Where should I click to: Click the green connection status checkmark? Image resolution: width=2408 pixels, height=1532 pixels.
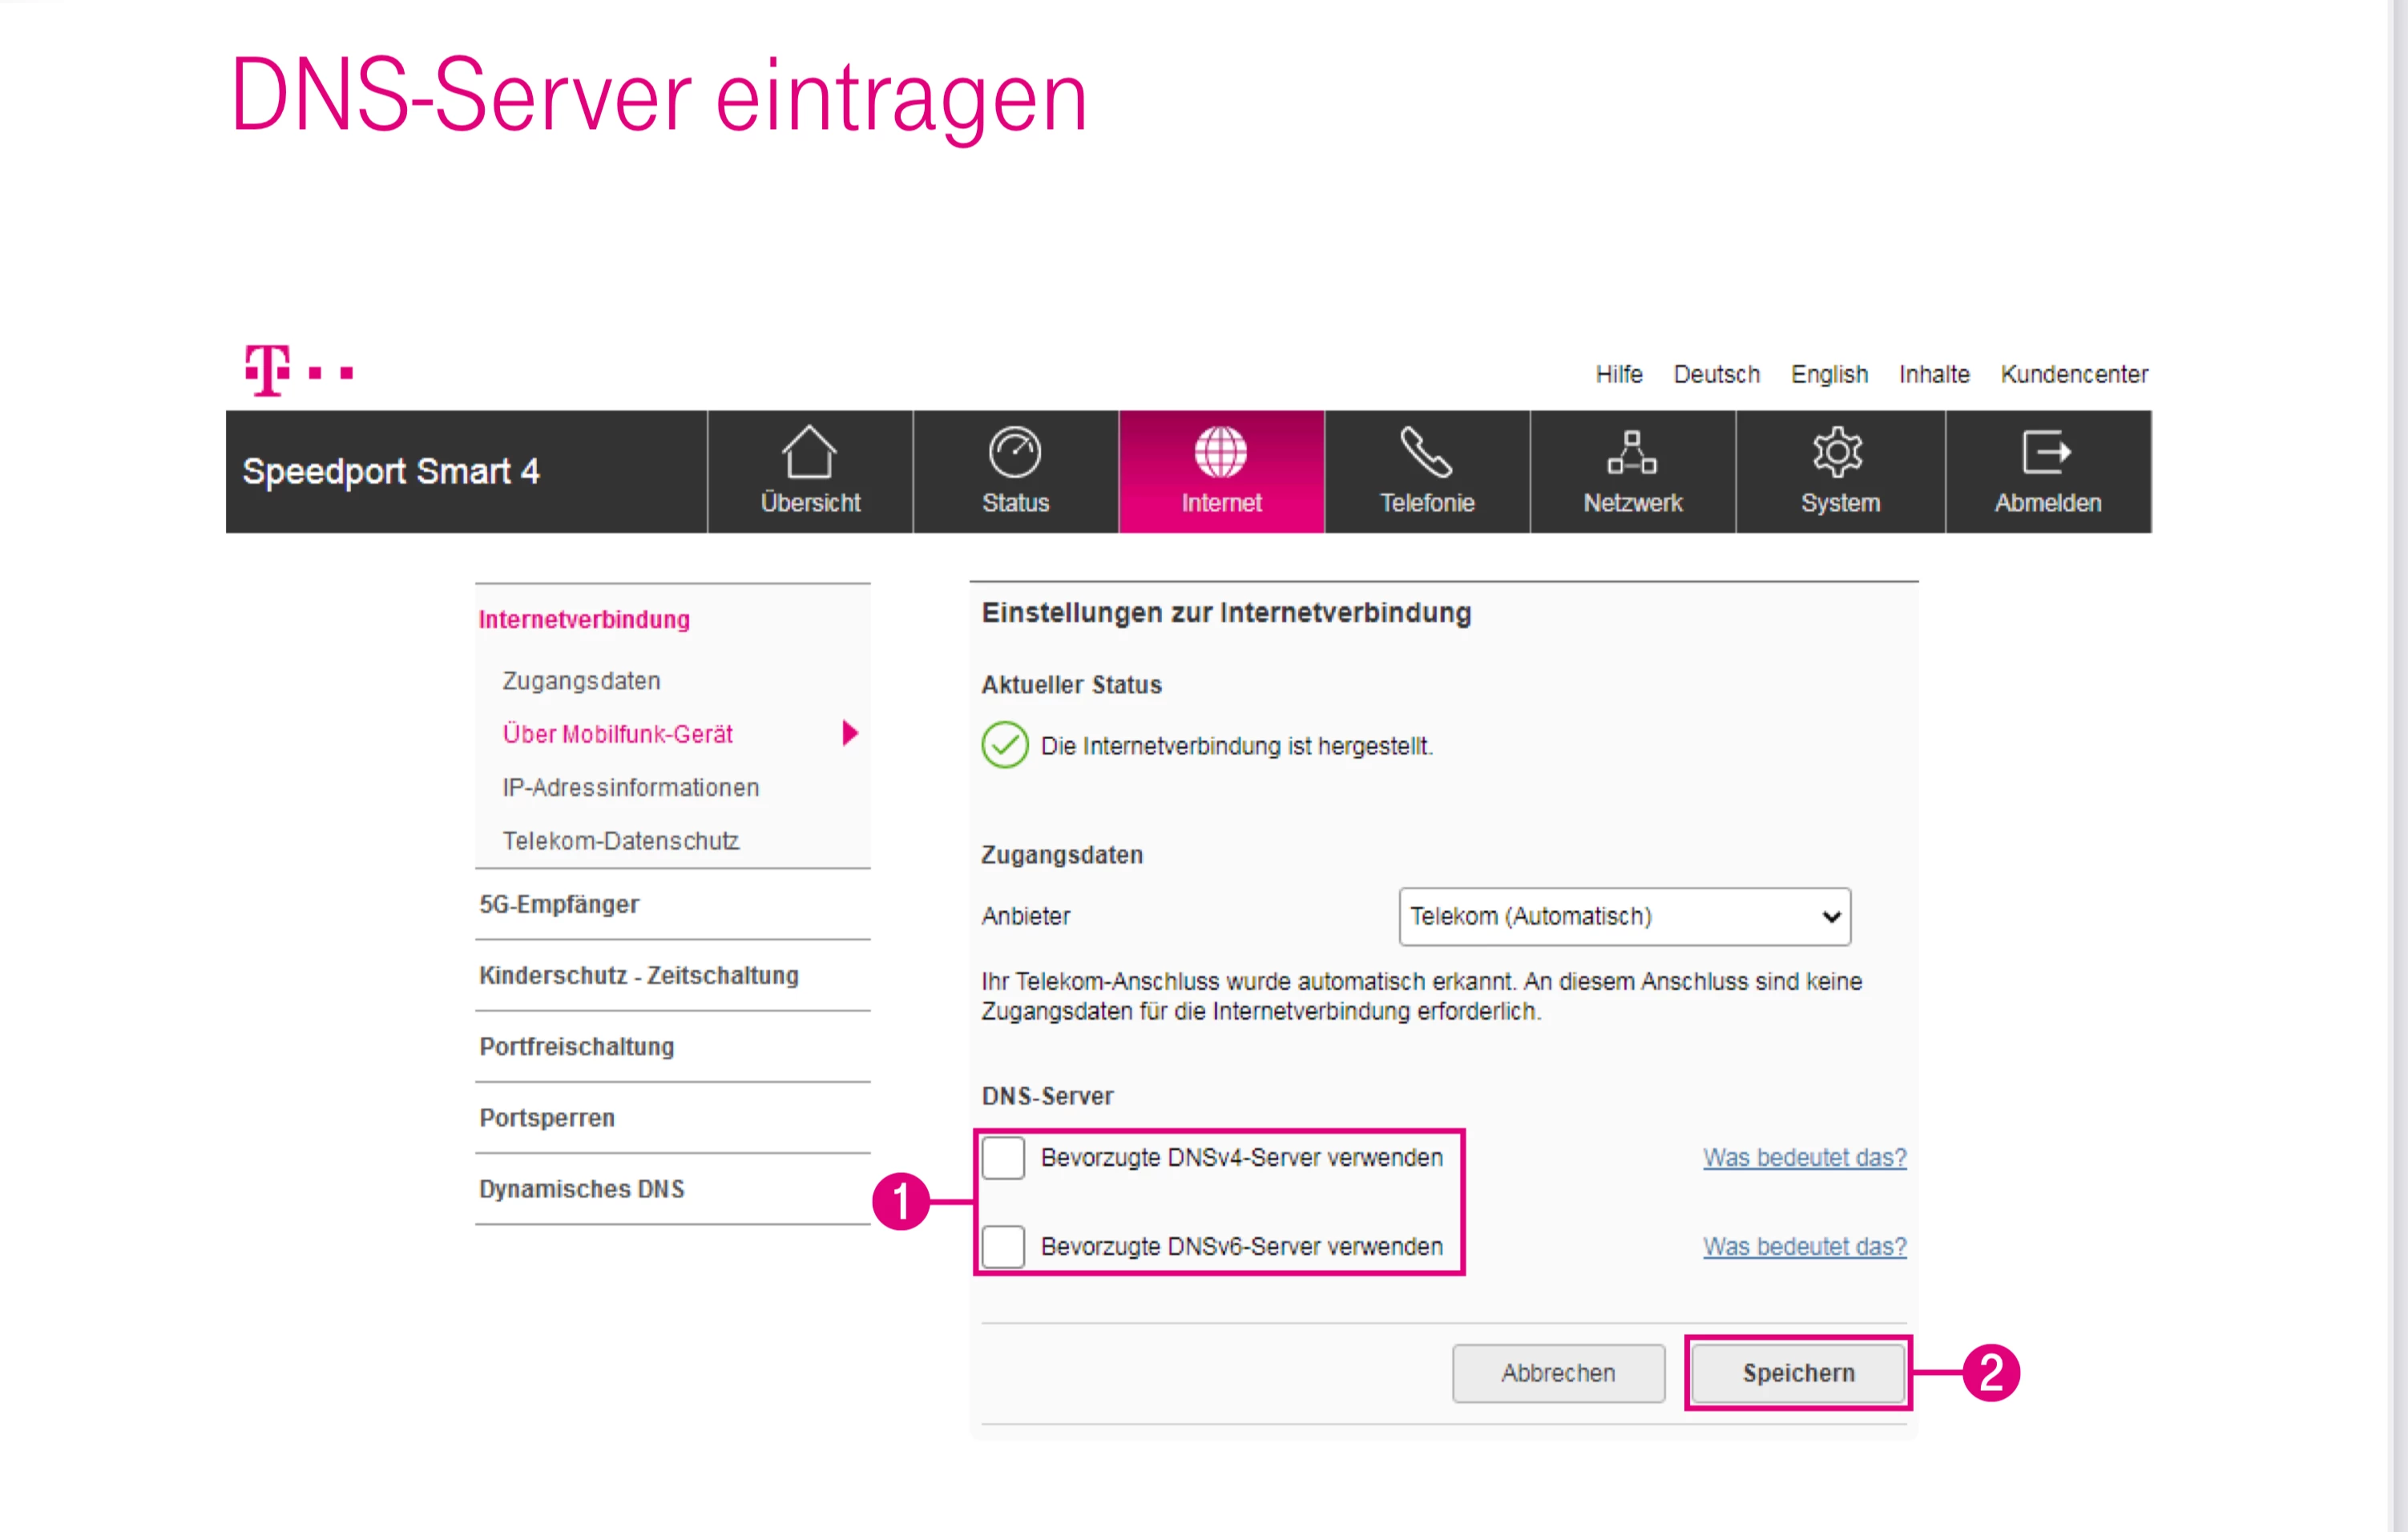coord(1004,744)
